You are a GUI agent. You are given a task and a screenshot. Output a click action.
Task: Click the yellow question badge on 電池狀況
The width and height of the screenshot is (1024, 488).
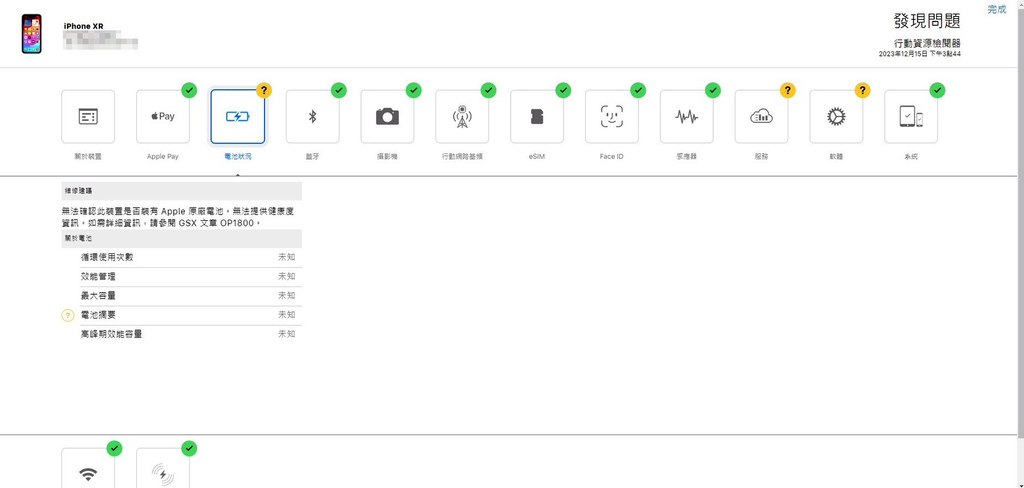coord(264,90)
